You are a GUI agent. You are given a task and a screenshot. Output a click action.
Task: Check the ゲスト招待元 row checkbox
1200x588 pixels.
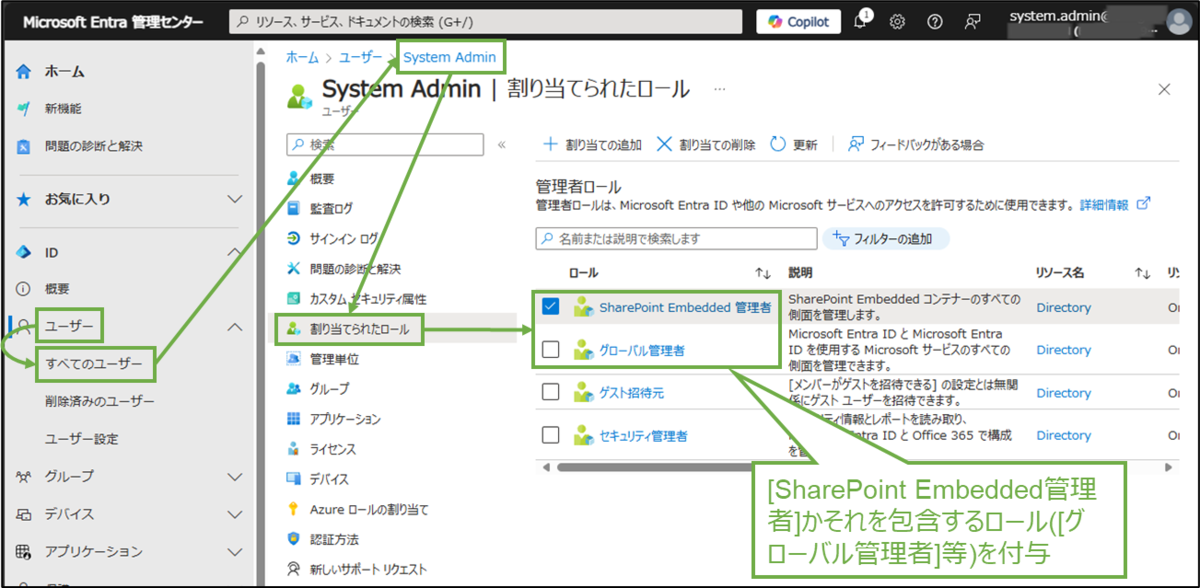click(550, 393)
